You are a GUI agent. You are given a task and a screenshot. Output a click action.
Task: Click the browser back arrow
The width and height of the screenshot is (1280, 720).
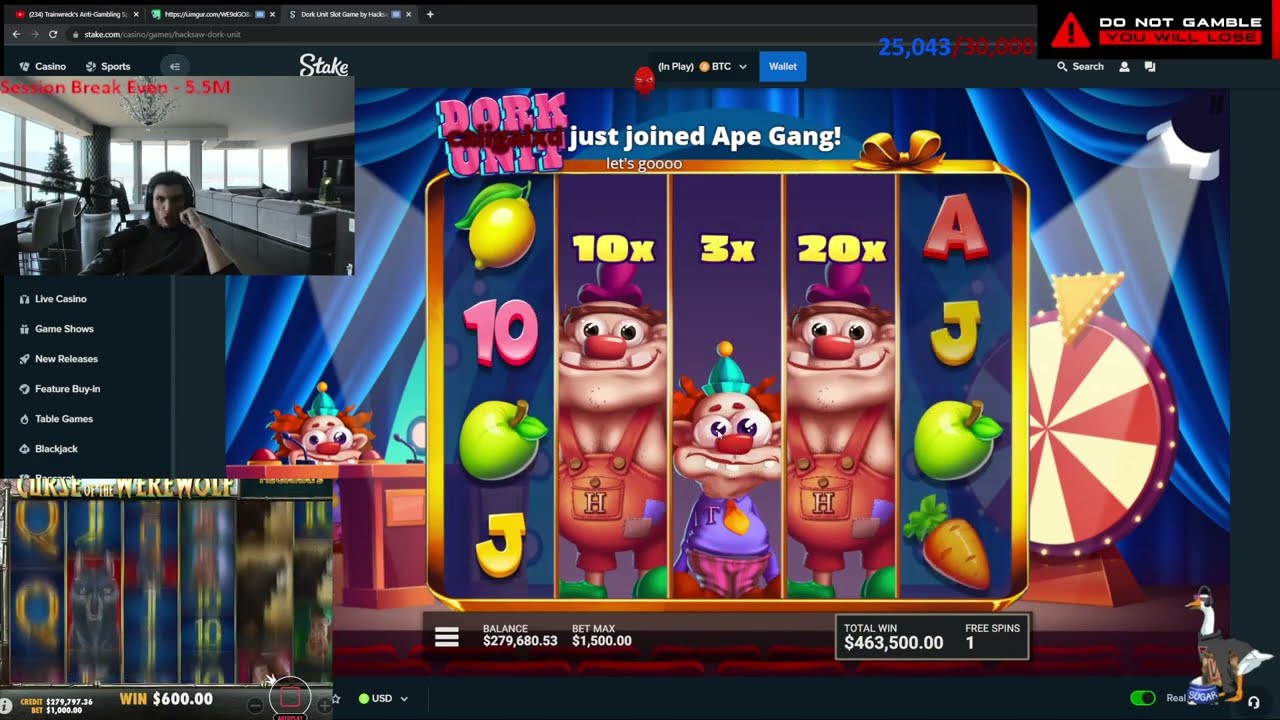(x=16, y=34)
